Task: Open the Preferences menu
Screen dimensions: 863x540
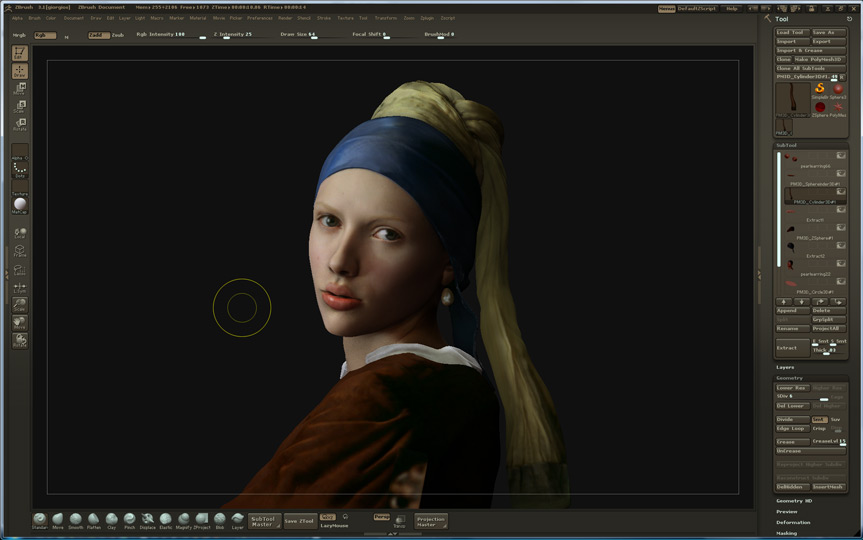Action: tap(260, 18)
